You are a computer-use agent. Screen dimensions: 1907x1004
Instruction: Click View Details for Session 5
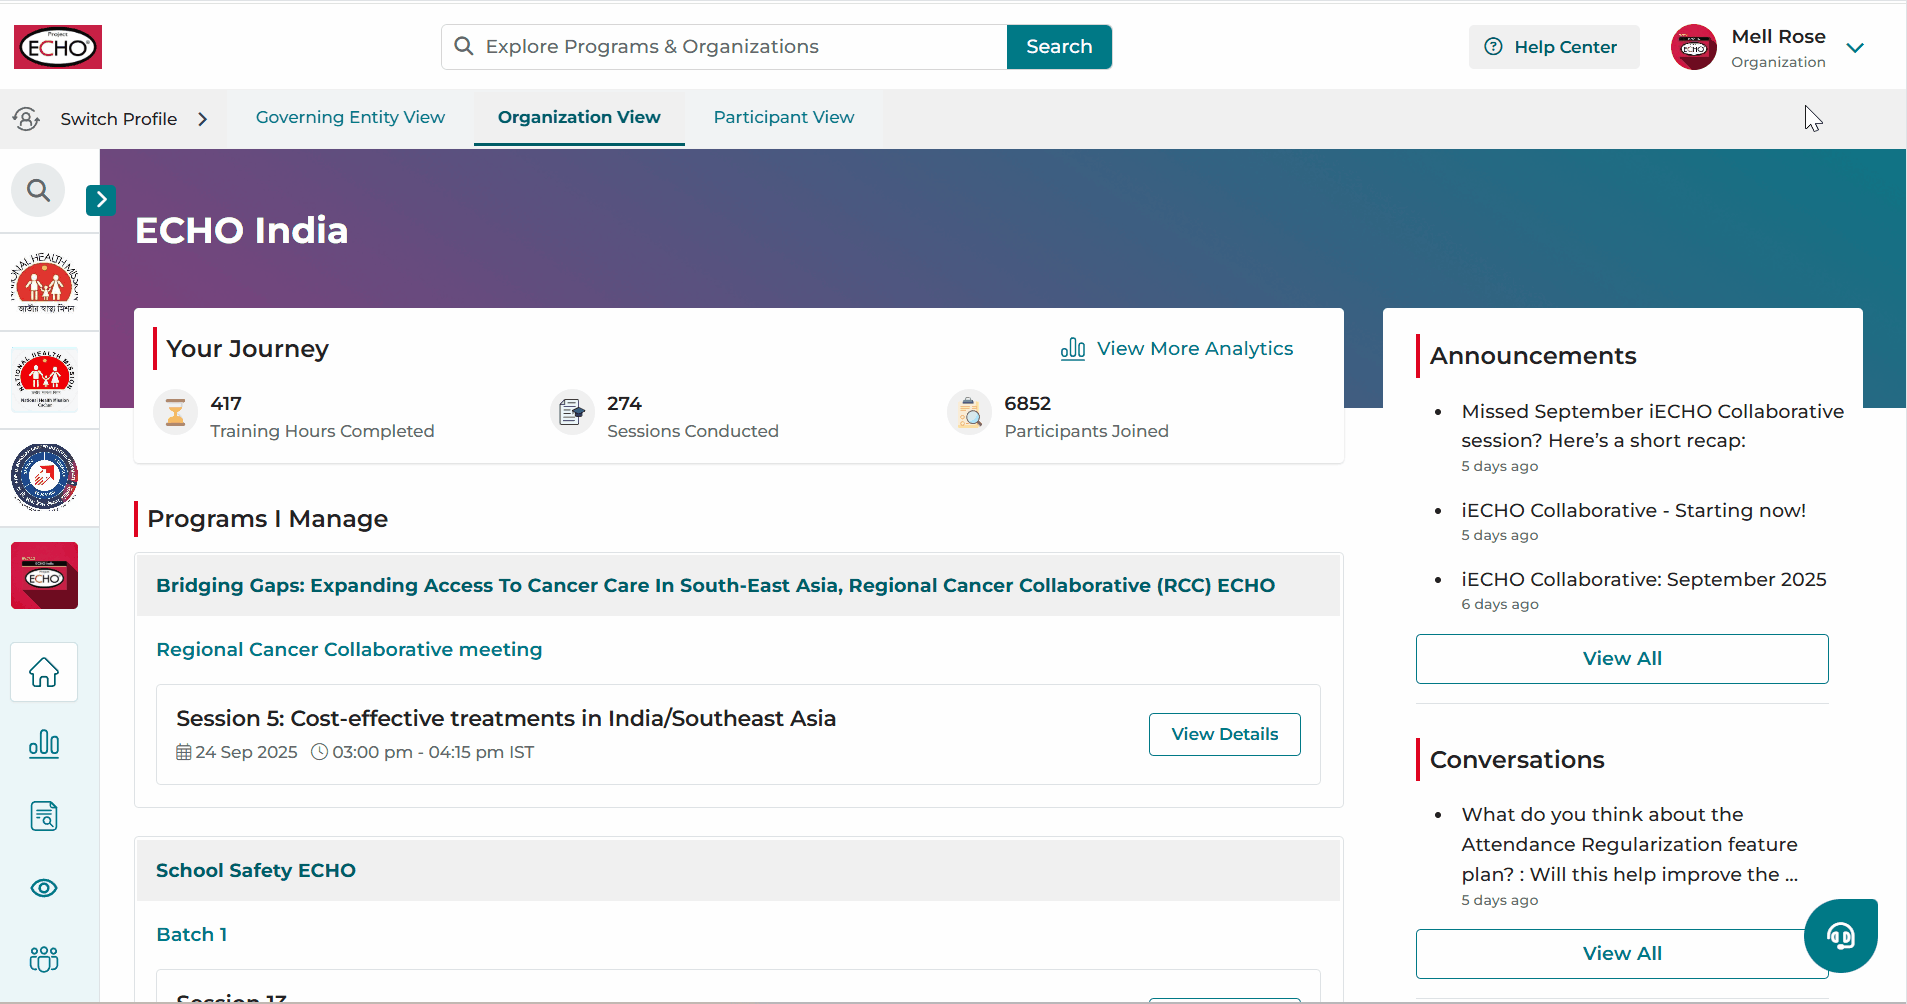pos(1224,734)
